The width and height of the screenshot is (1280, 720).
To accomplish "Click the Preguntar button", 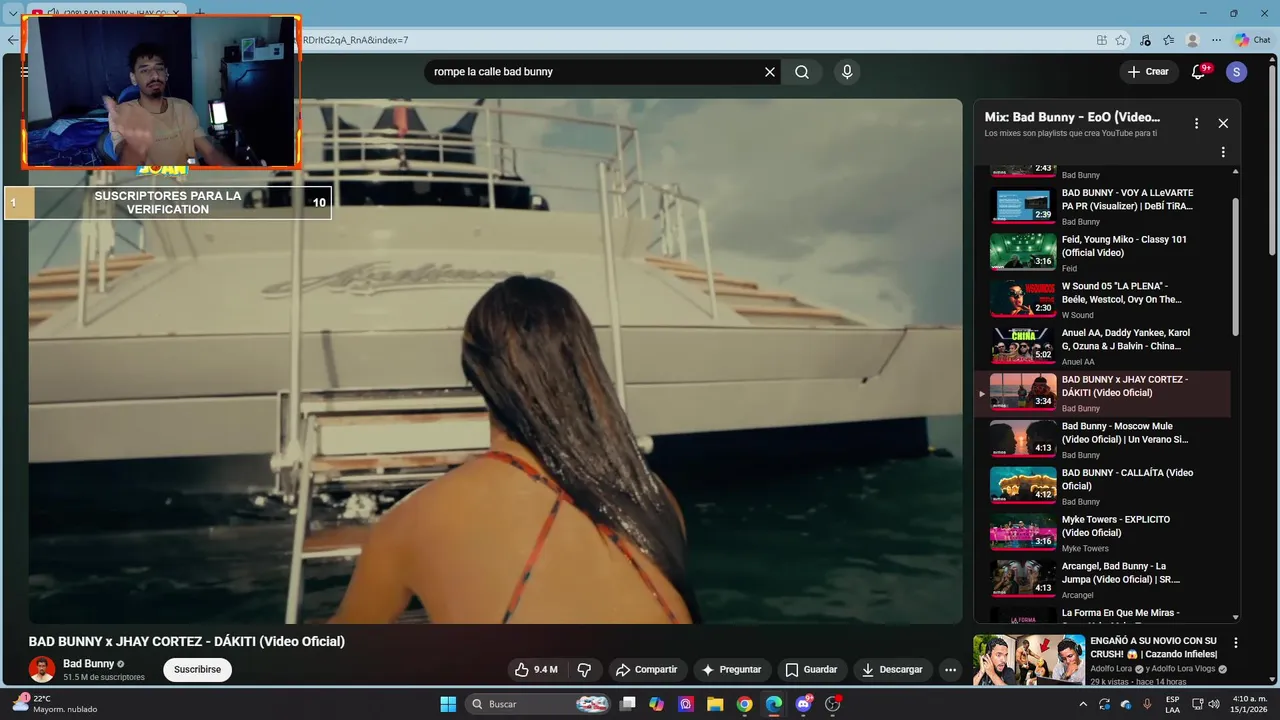I will coord(731,670).
